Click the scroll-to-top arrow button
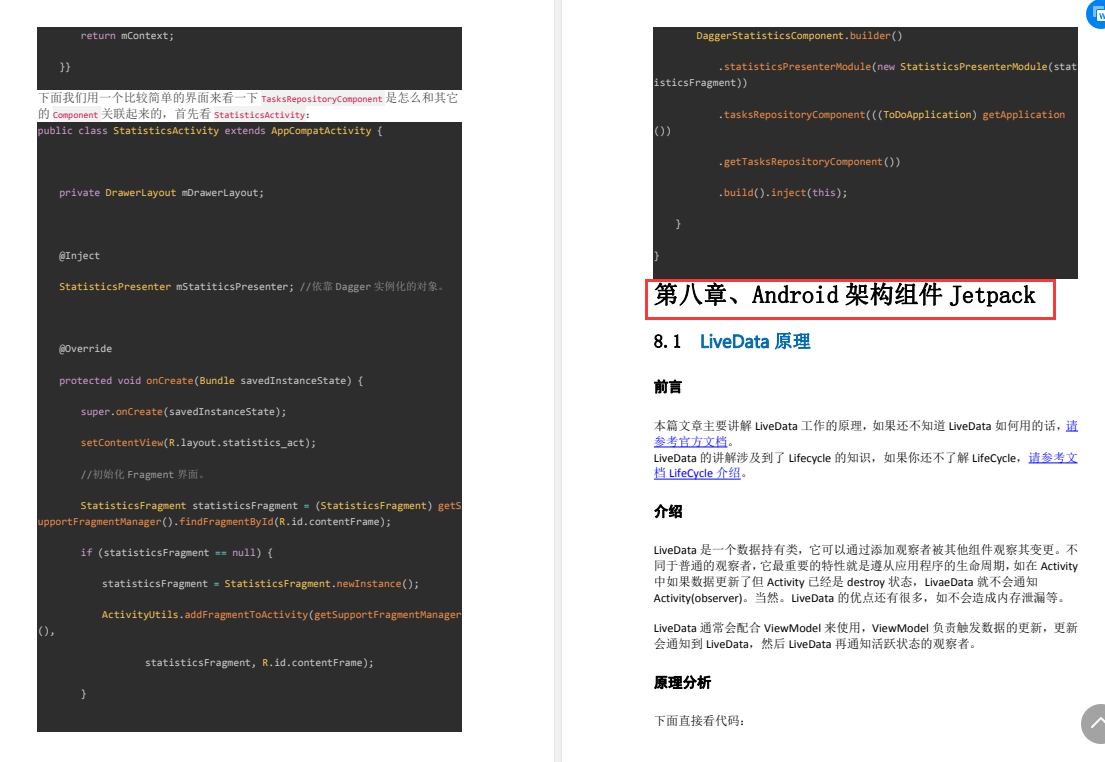 1094,723
